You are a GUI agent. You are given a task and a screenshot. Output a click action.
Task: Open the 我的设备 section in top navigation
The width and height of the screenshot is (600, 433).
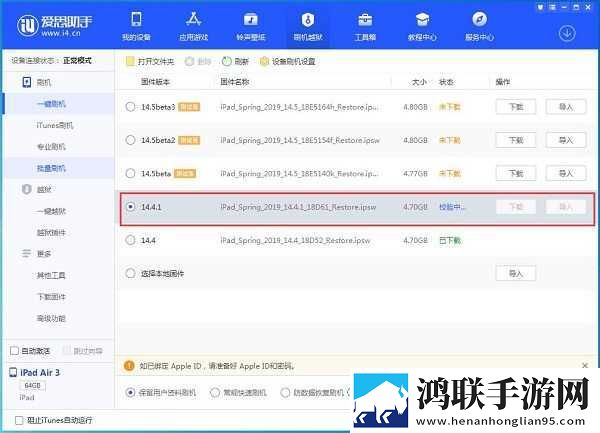(x=136, y=26)
